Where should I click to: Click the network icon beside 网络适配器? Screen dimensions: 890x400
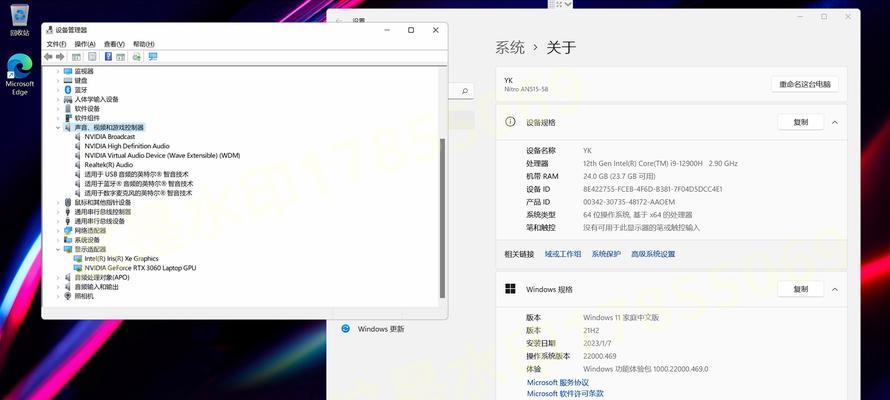pos(68,230)
